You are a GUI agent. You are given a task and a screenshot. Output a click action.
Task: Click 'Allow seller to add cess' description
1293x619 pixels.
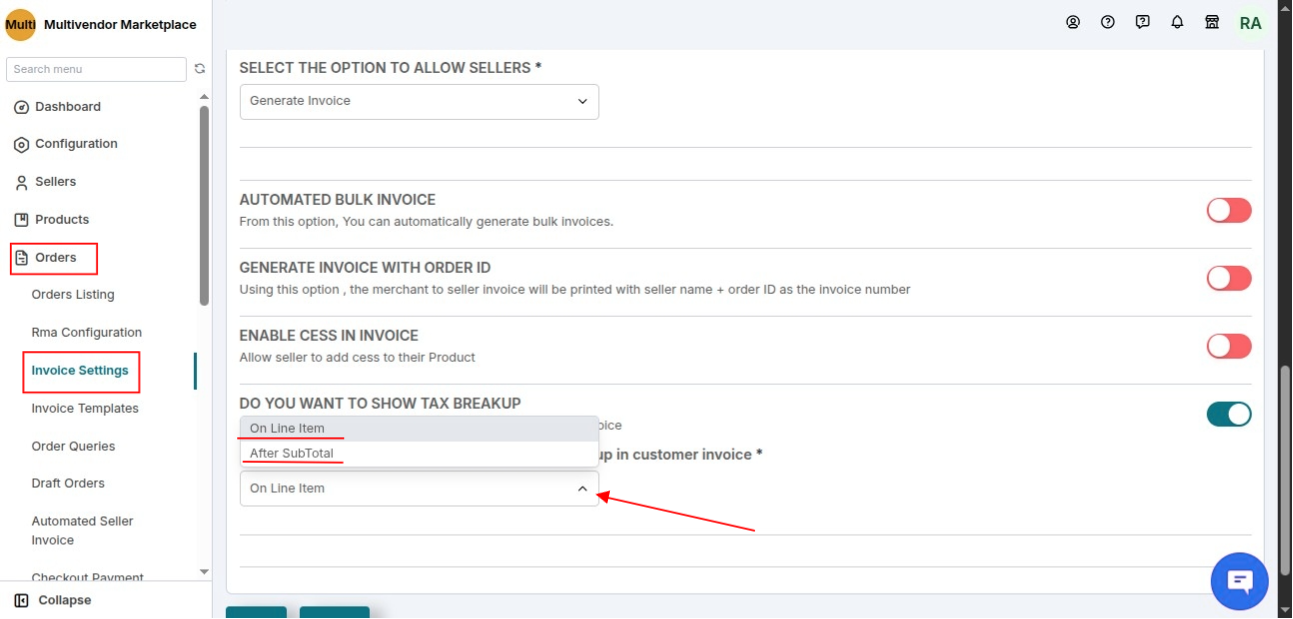click(357, 358)
